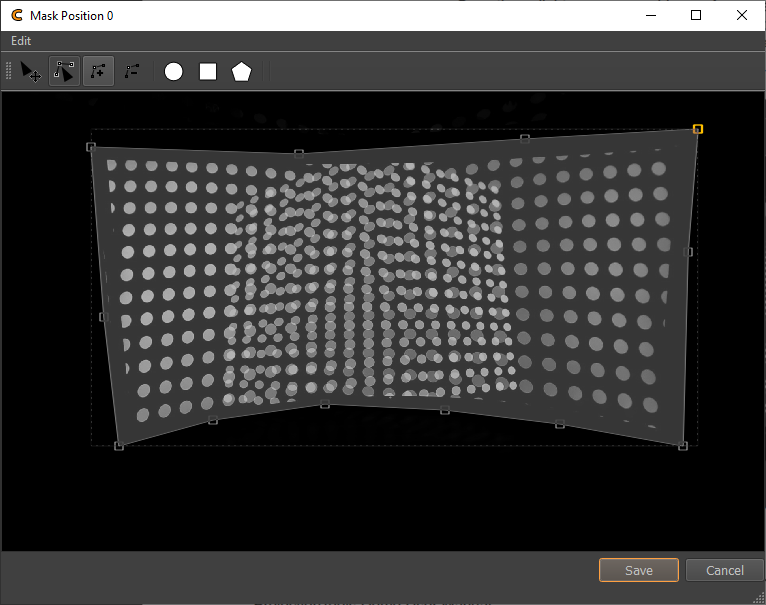Select the bottom-right corner mask point
Viewport: 766px width, 605px height.
(683, 446)
